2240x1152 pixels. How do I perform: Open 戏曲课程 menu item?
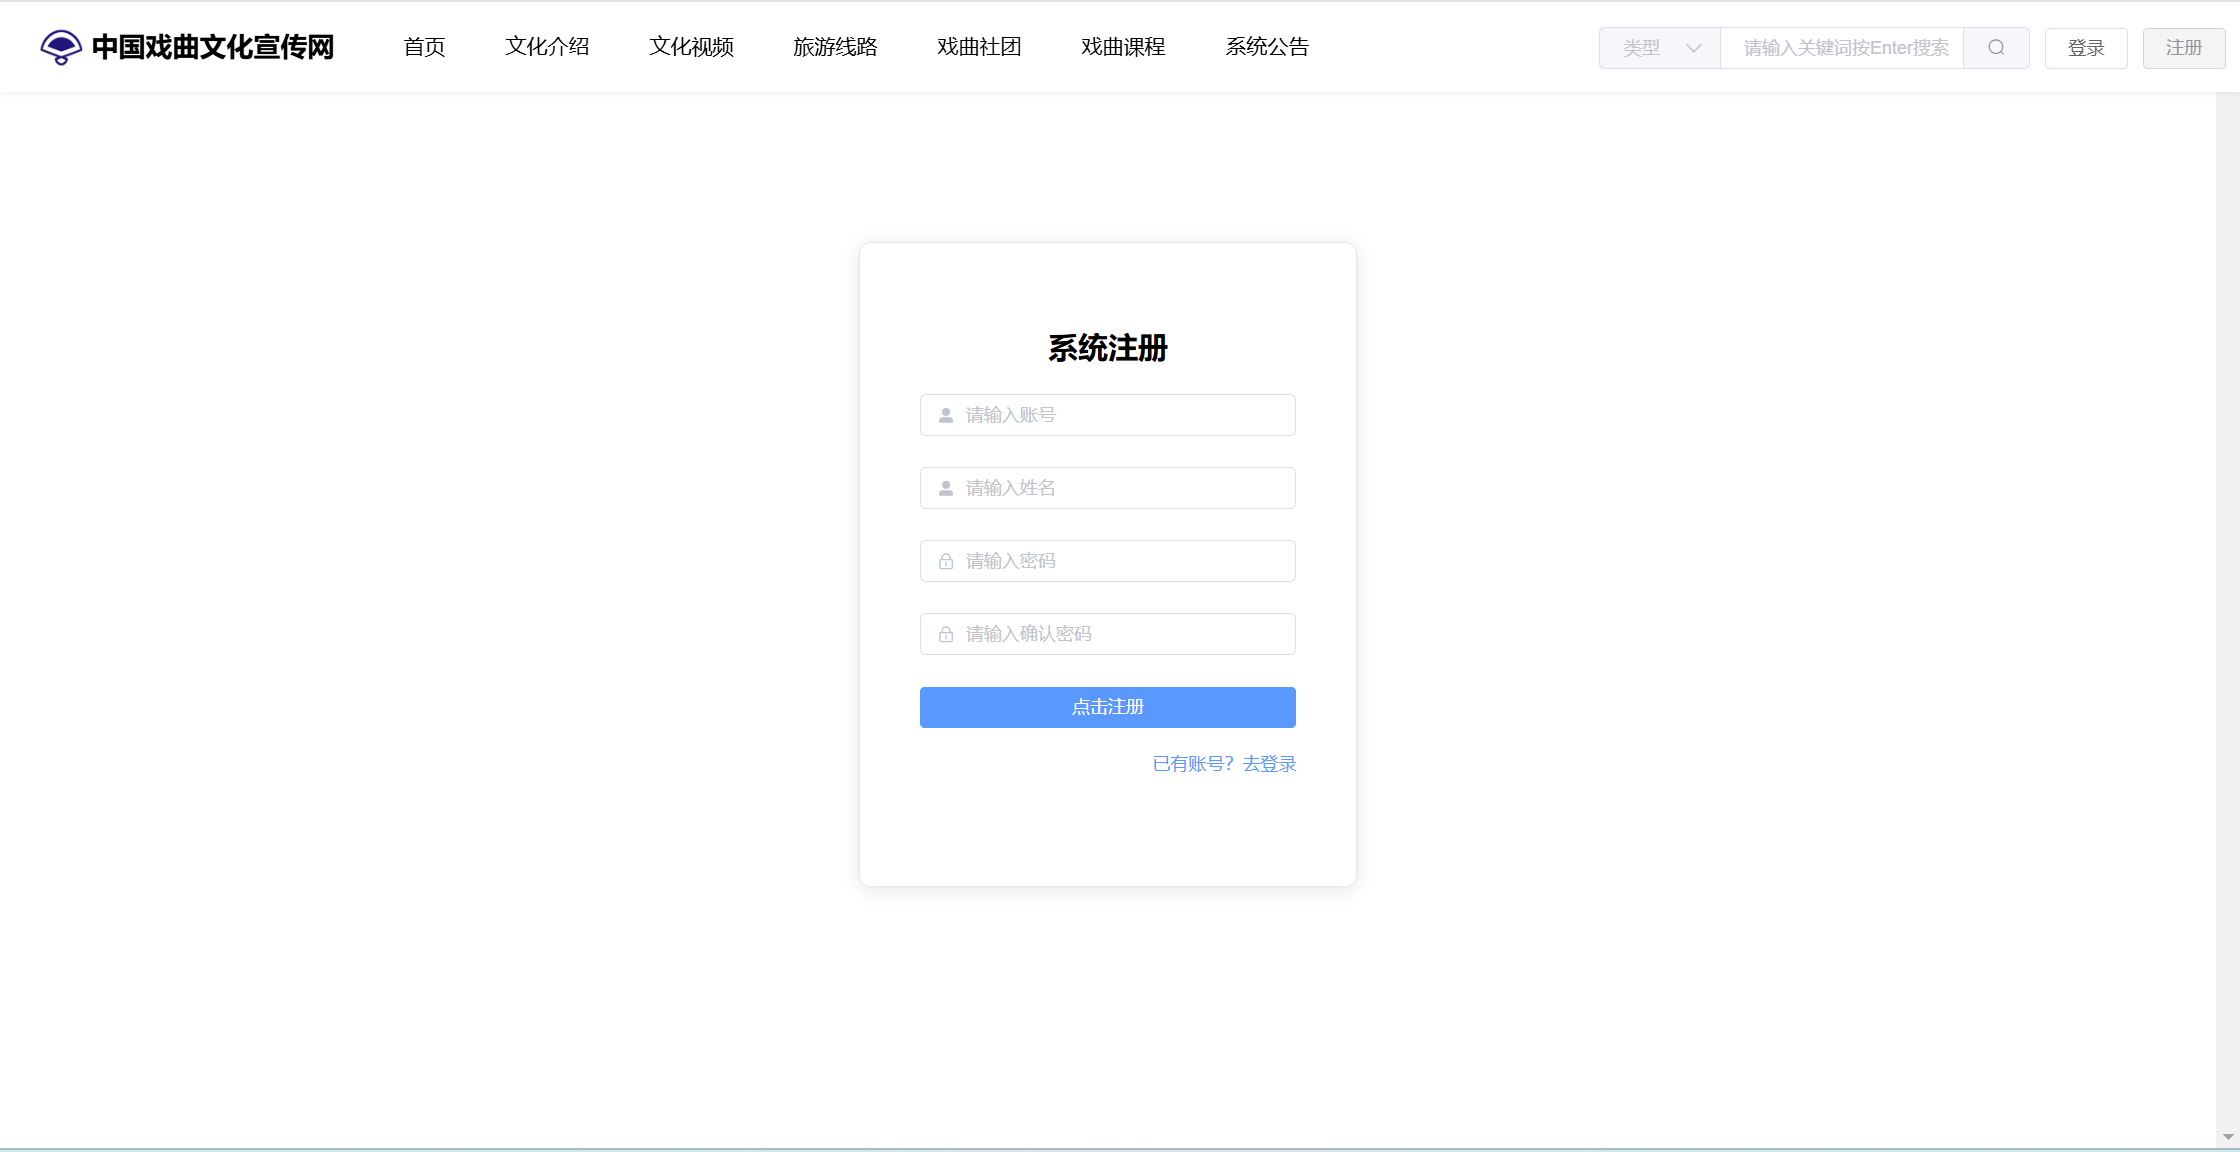[1123, 47]
